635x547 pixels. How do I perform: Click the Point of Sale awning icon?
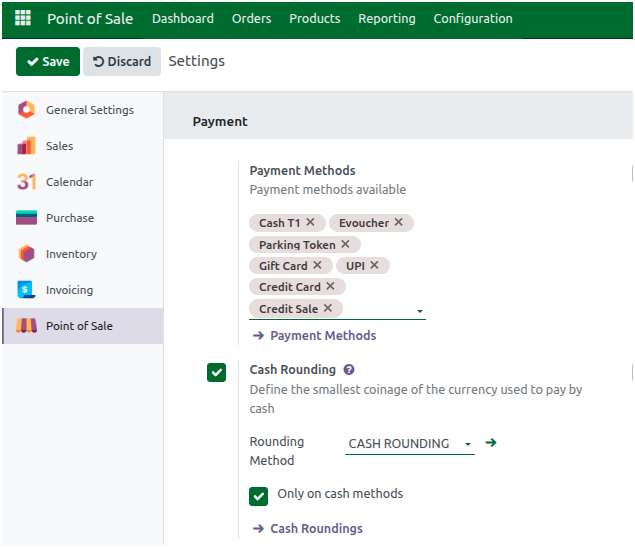(26, 326)
